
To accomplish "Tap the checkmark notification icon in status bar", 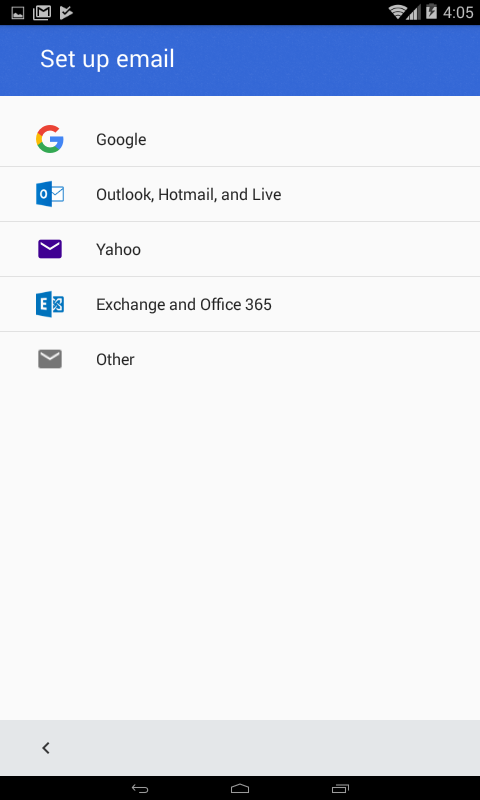I will (66, 12).
